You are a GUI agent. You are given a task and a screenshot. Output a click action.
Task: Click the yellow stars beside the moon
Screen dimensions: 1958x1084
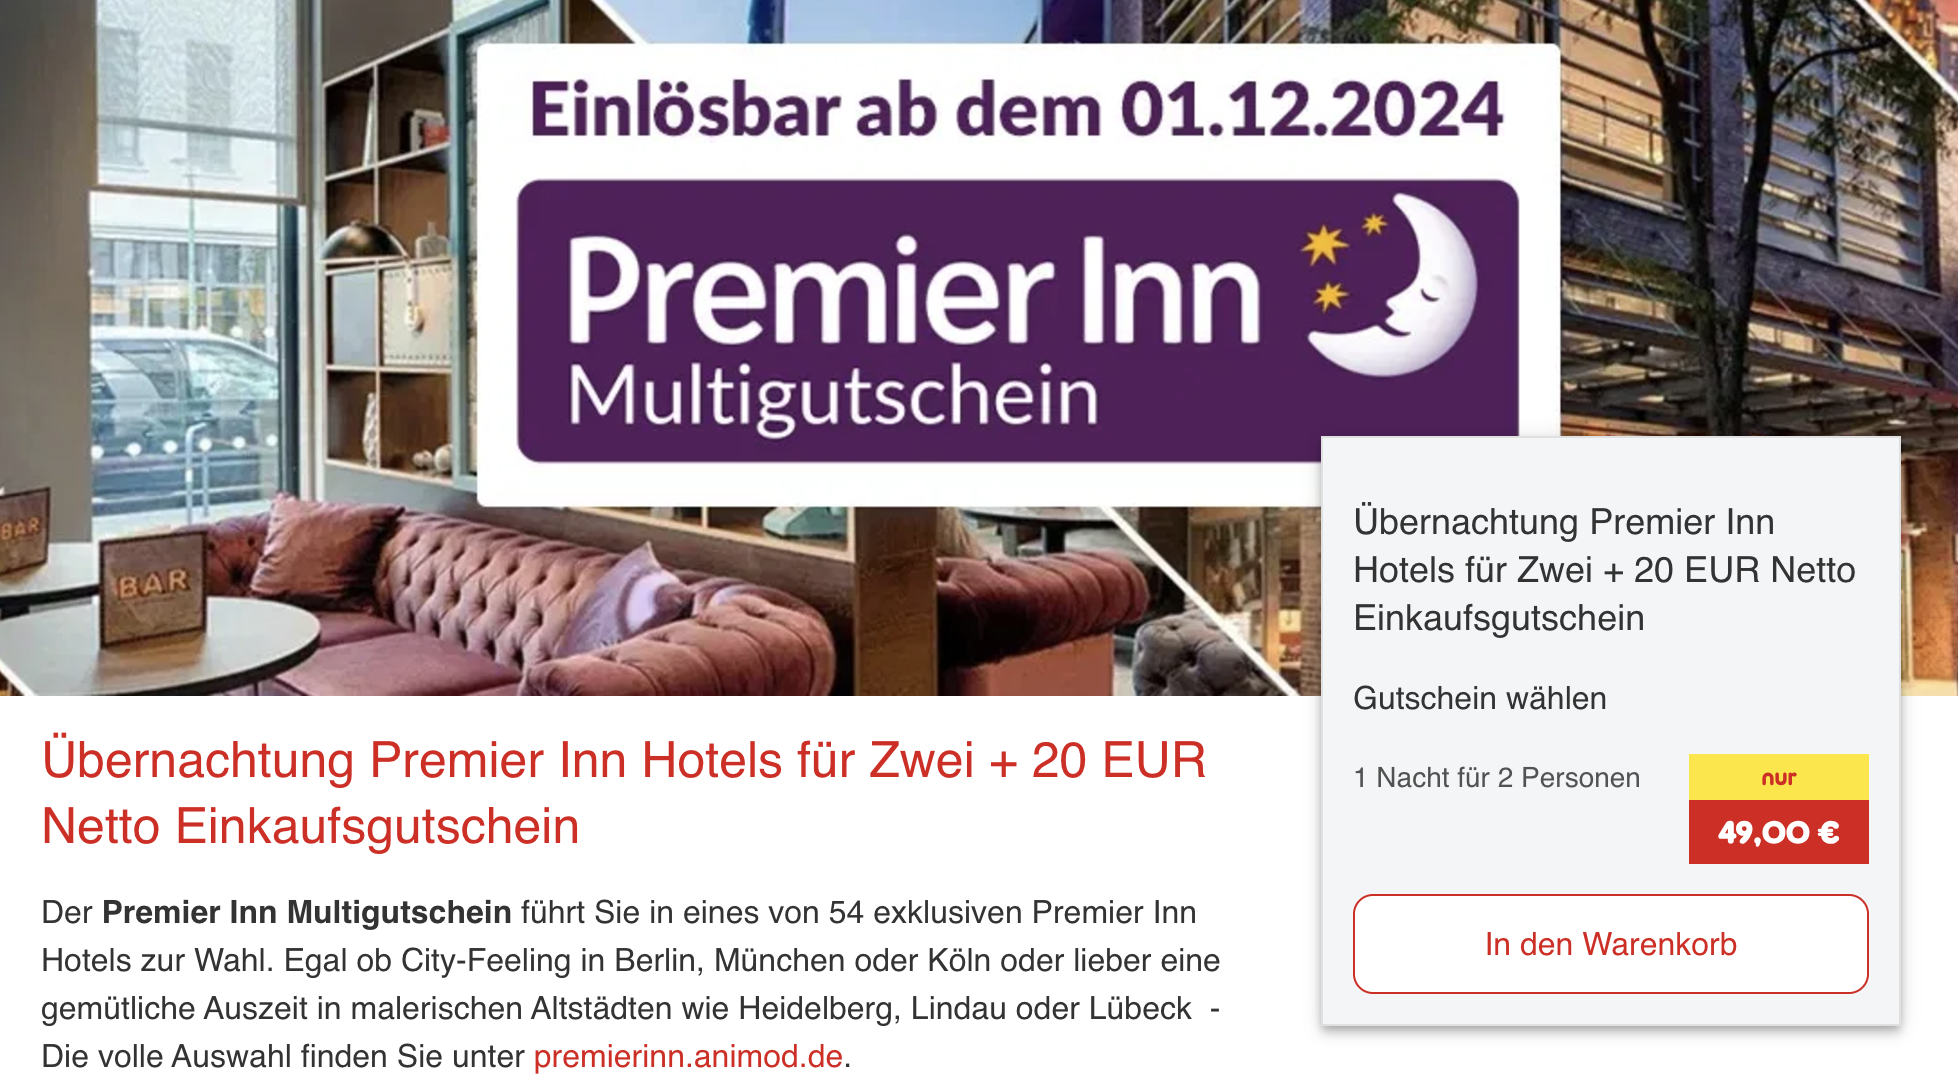(x=1338, y=261)
